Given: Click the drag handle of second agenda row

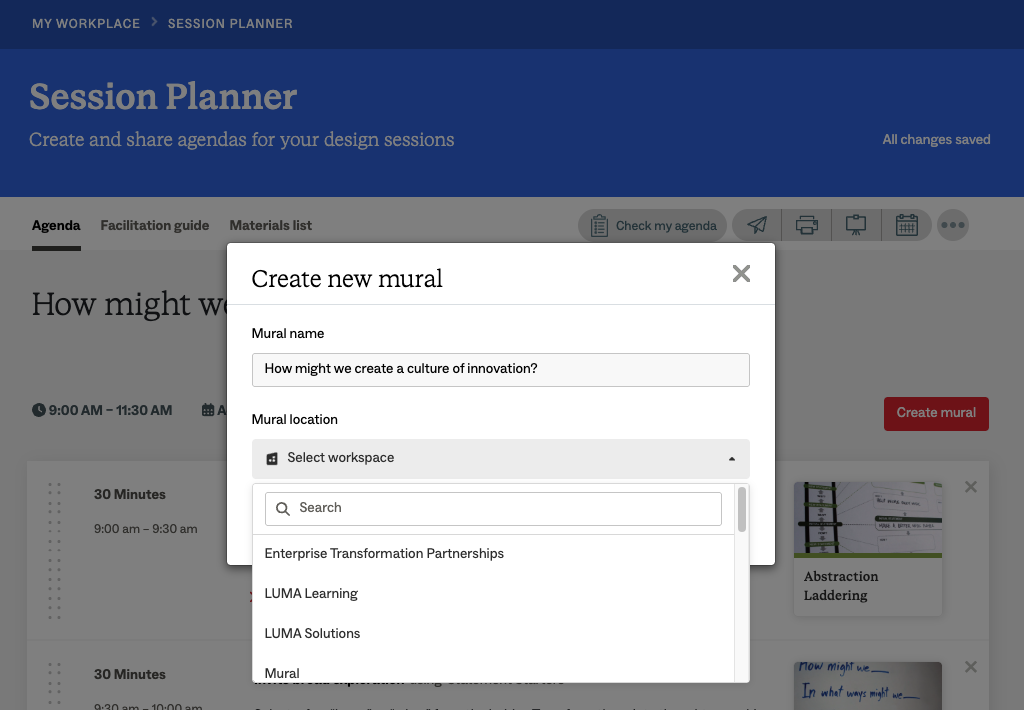Looking at the screenshot, I should [54, 685].
